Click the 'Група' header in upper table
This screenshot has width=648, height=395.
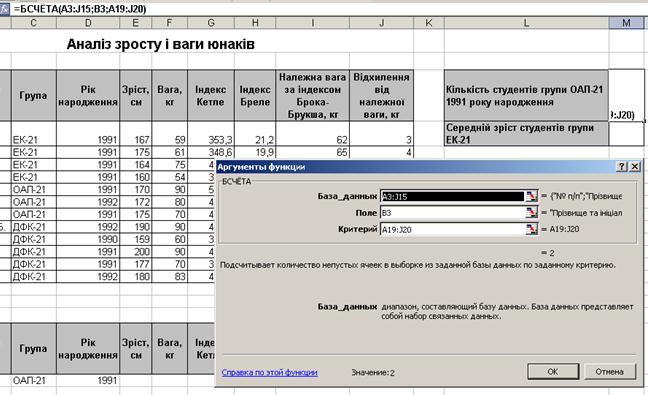click(33, 95)
